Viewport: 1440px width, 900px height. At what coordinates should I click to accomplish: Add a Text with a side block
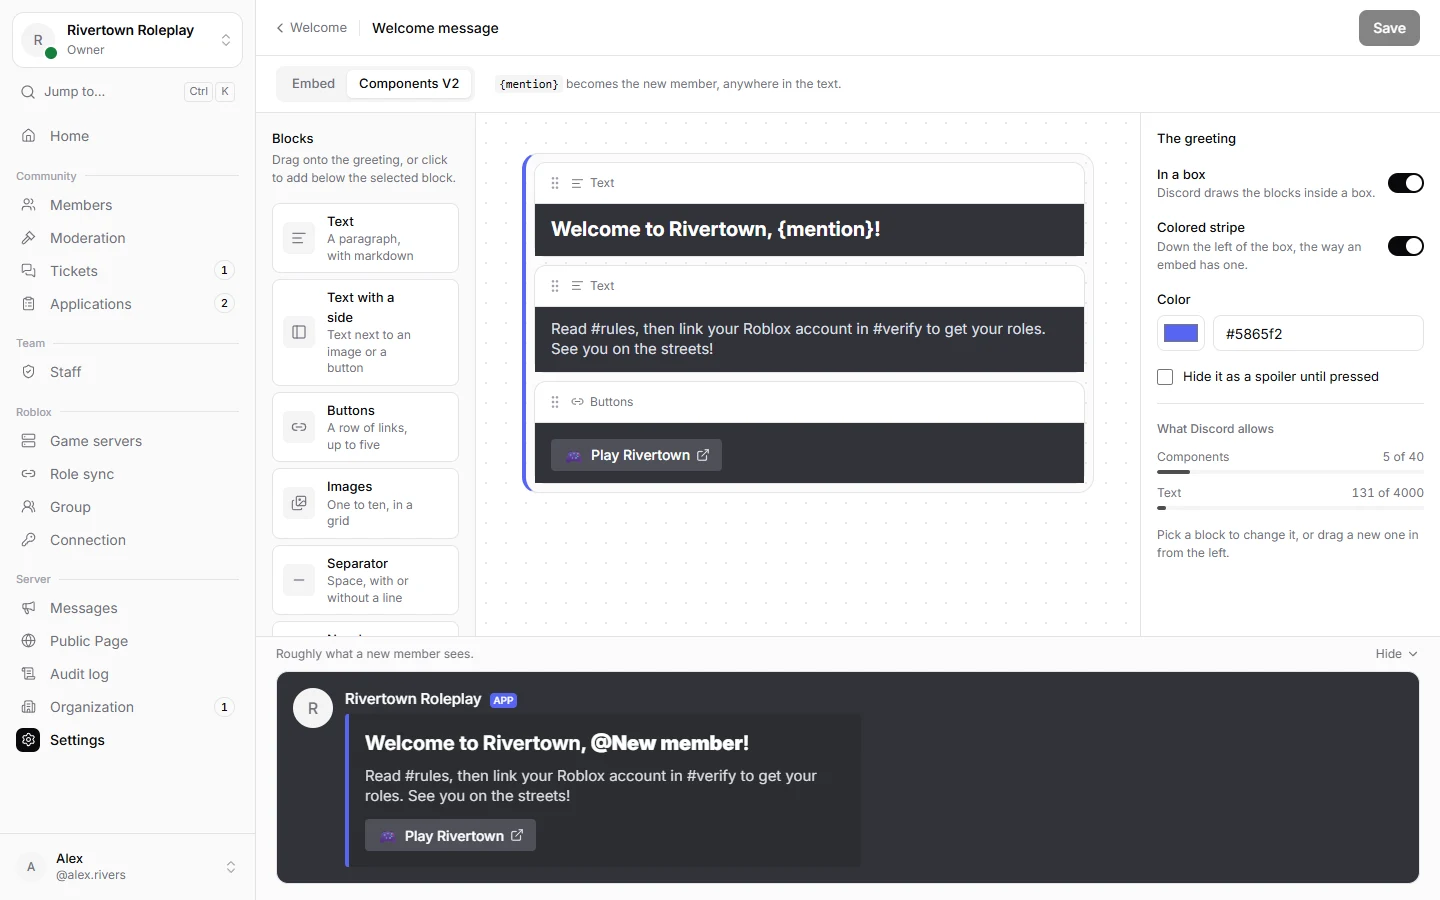coord(365,333)
